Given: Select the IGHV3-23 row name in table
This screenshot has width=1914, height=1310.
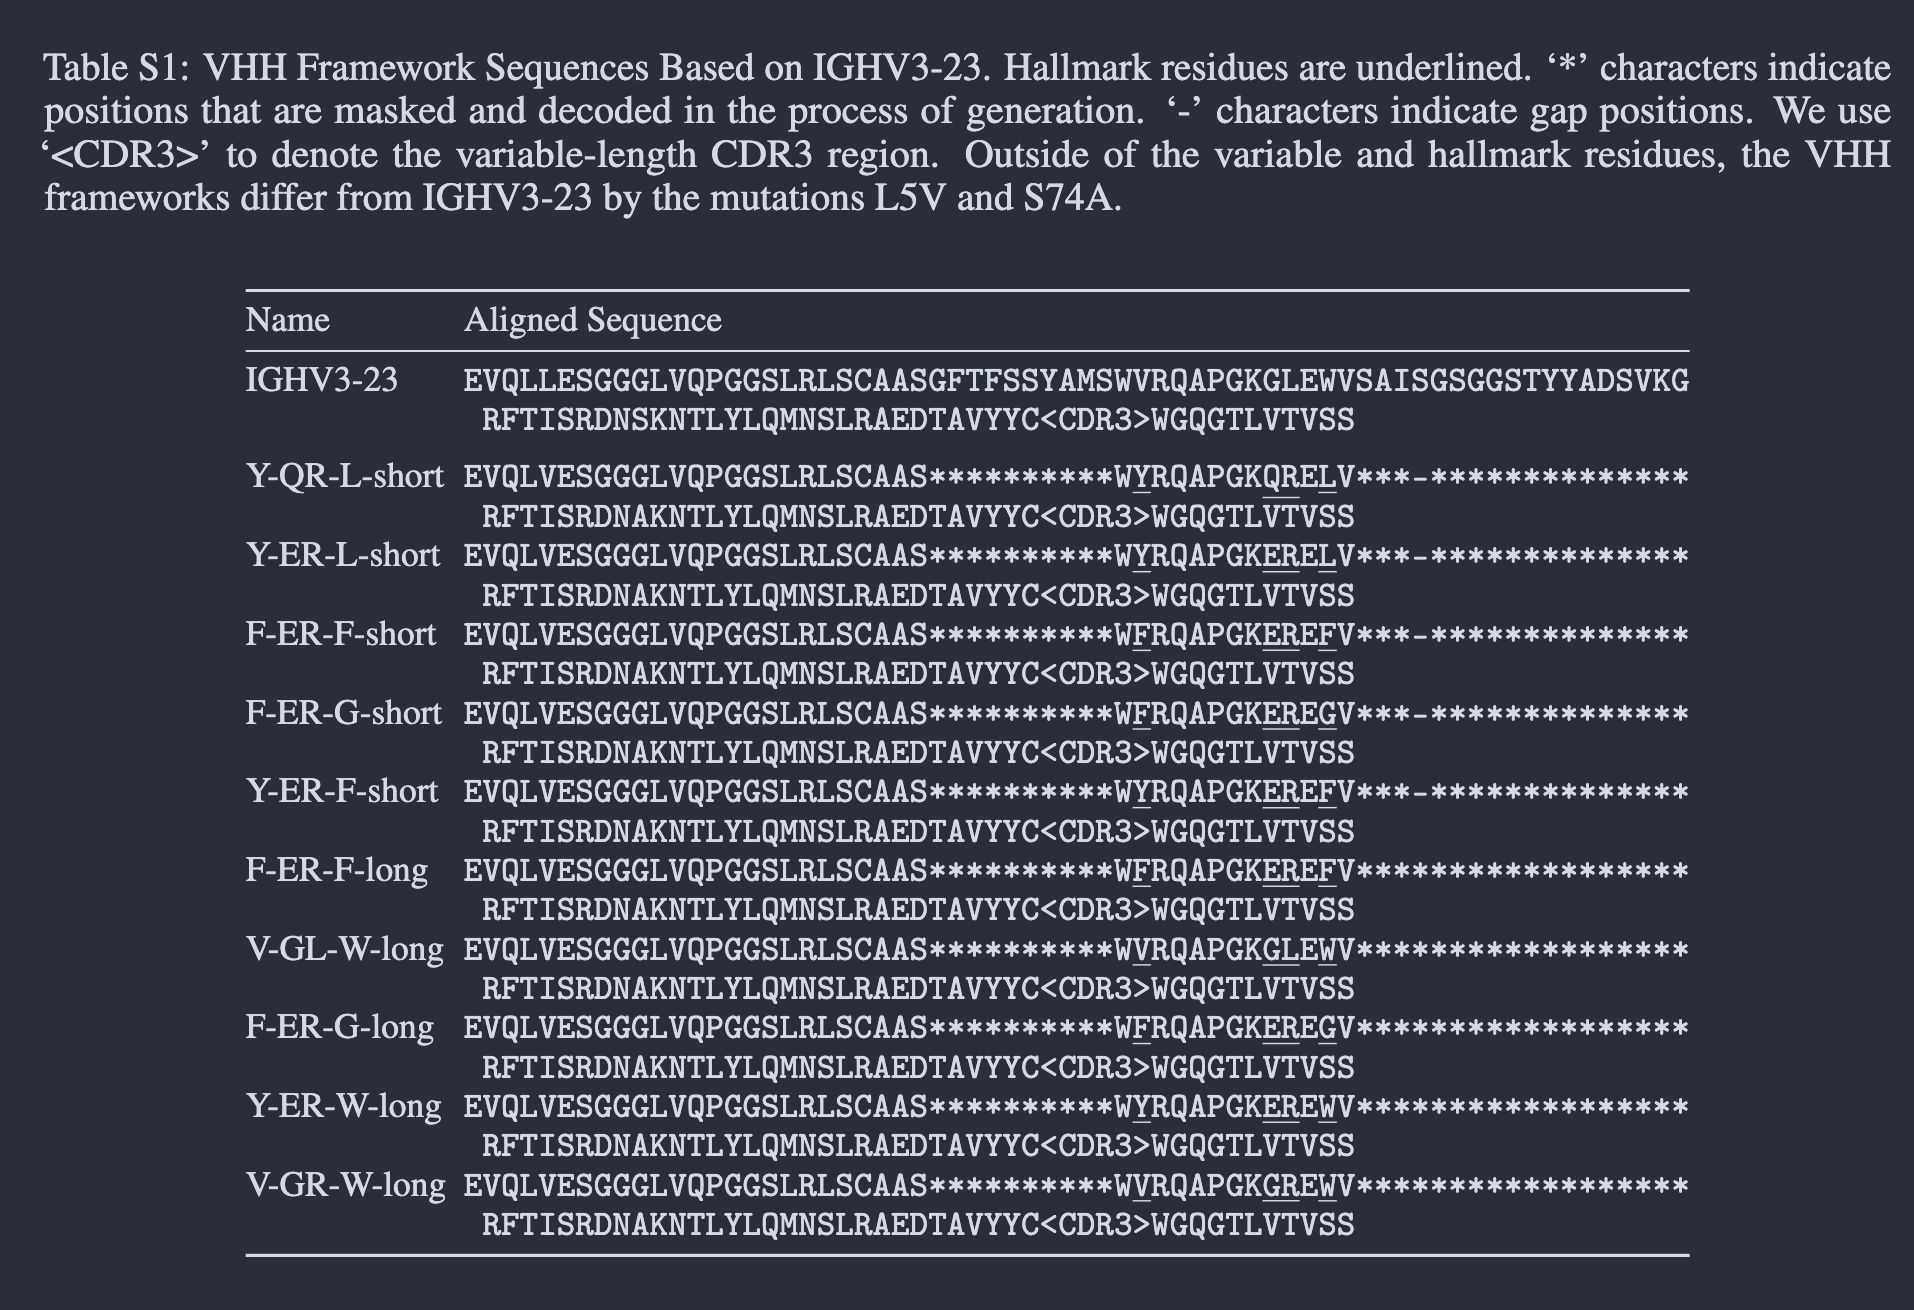Looking at the screenshot, I should tap(321, 380).
